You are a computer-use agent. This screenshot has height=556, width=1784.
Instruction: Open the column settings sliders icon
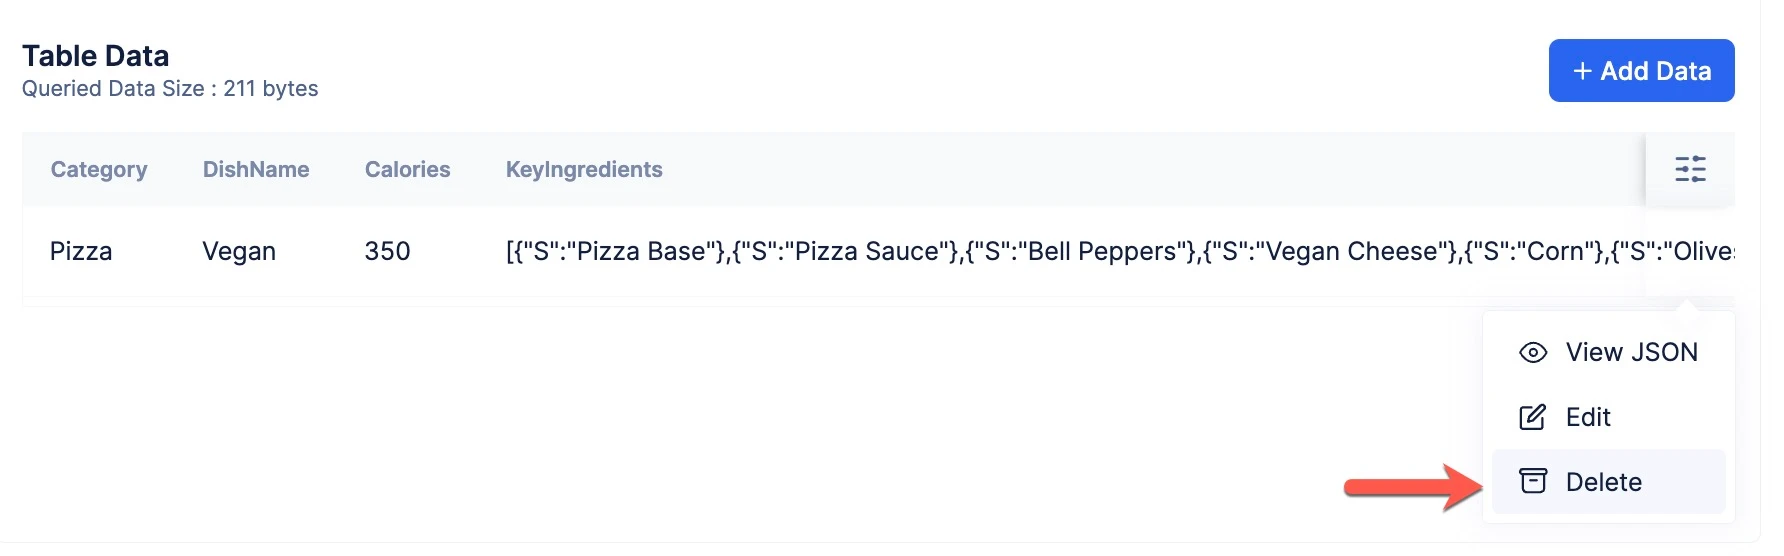[1690, 169]
